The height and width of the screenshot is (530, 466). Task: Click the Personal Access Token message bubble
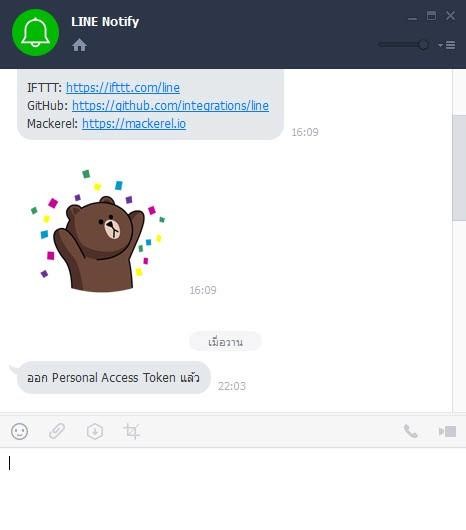tap(114, 378)
